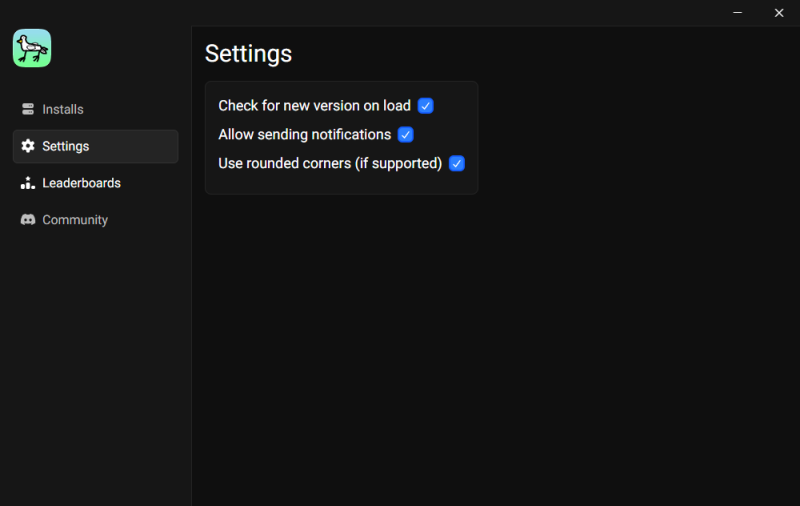The image size is (800, 506).
Task: Minimize the application window
Action: click(737, 13)
